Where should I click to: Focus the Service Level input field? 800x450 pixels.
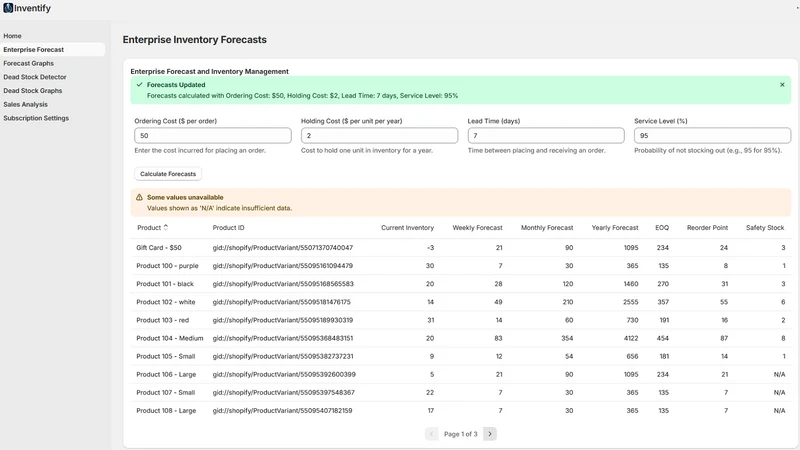pos(712,136)
